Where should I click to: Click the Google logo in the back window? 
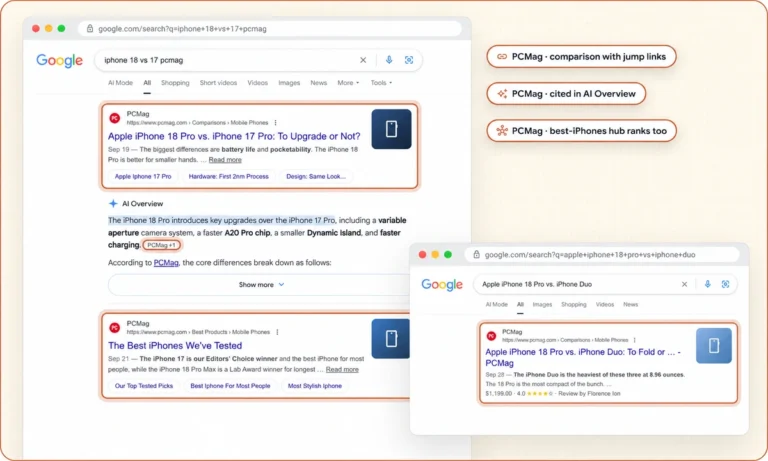click(59, 60)
